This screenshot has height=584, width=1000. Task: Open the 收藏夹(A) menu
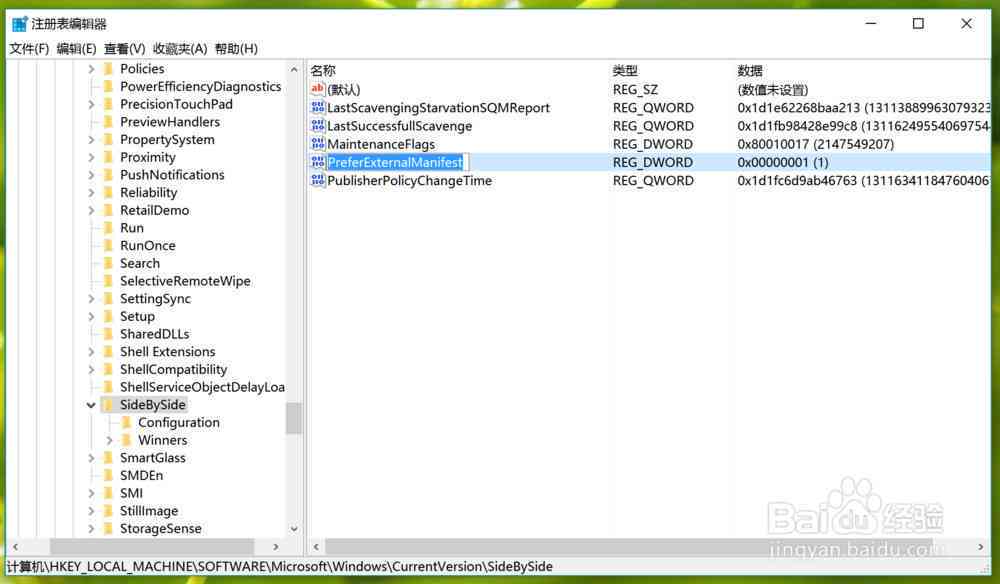[180, 48]
